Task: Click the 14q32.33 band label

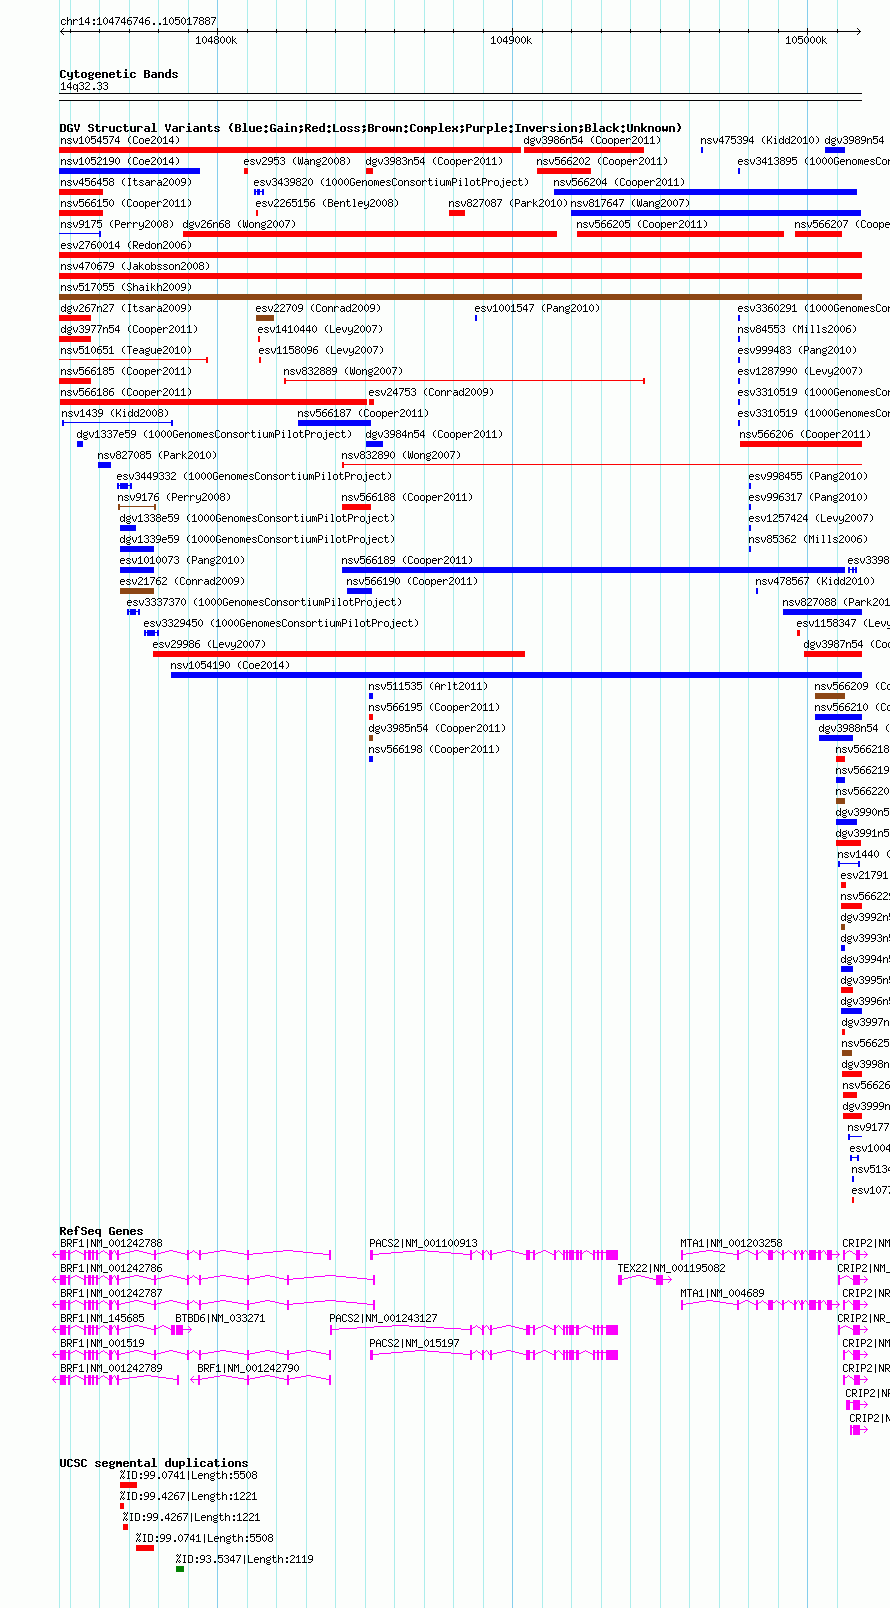Action: point(84,86)
